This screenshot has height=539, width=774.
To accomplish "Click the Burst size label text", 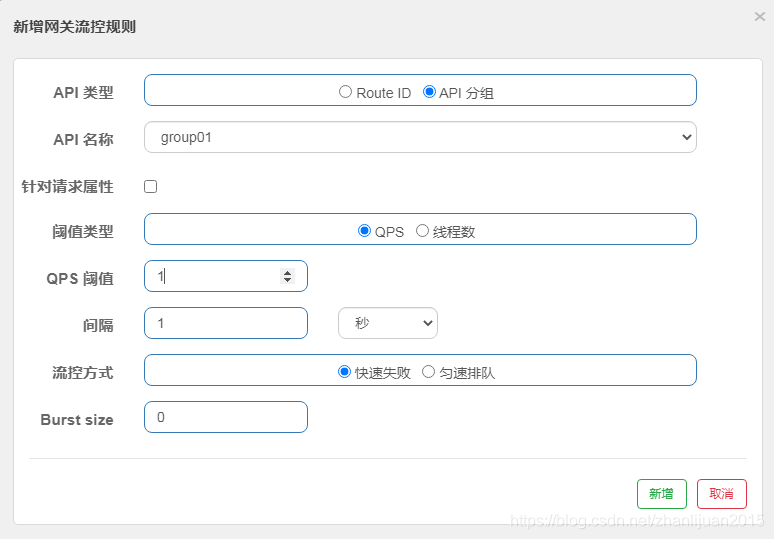I will (77, 420).
